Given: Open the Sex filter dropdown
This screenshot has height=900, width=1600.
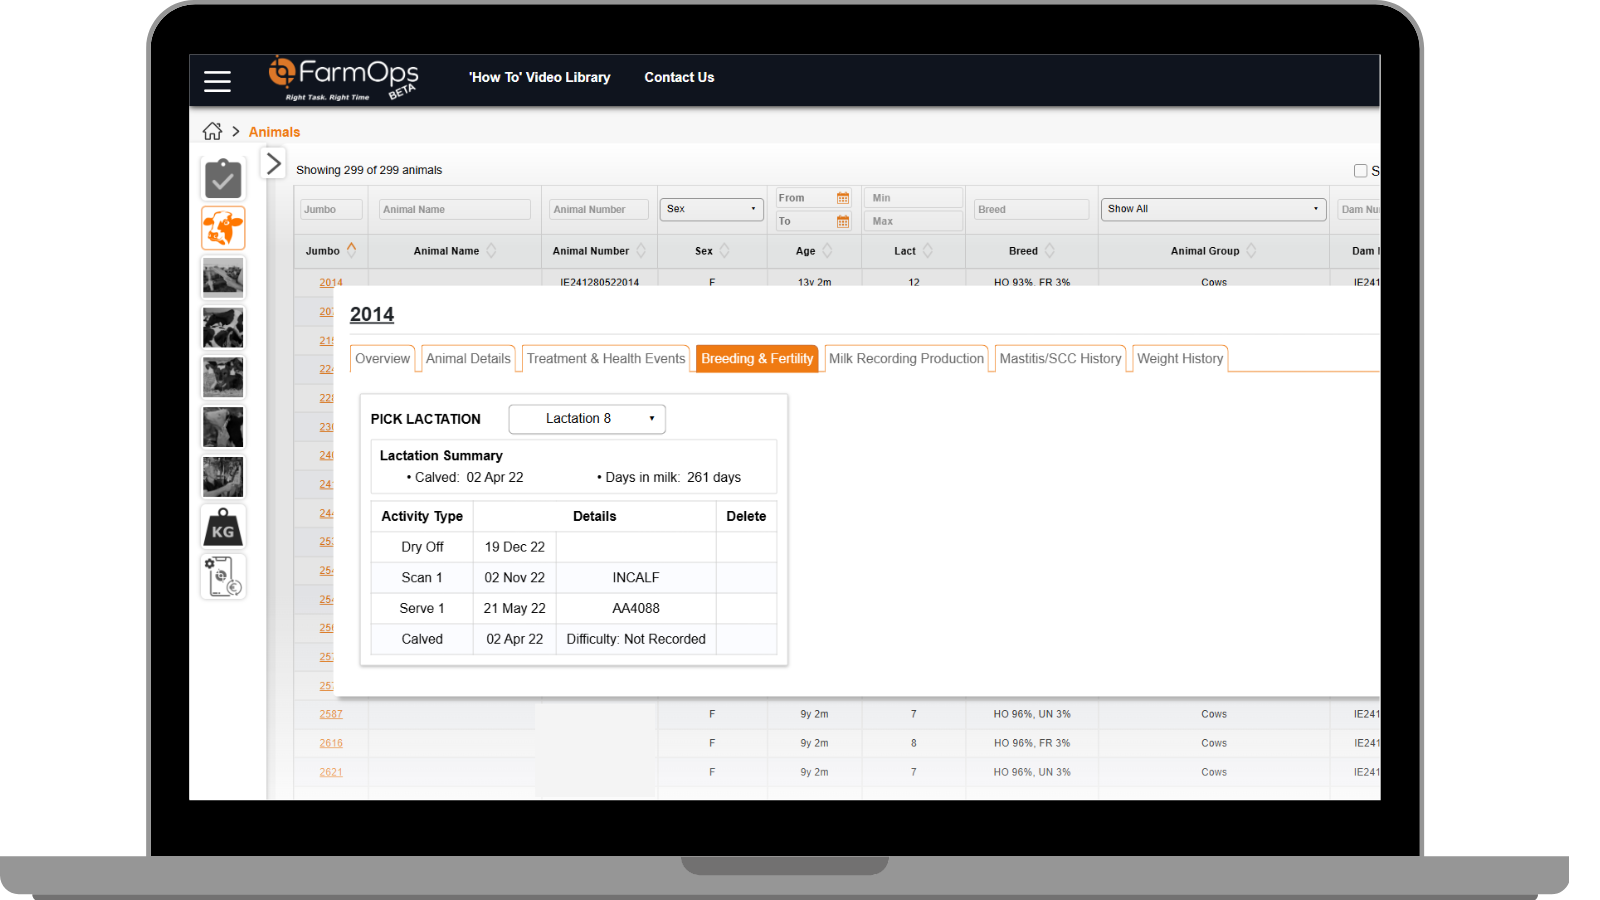Looking at the screenshot, I should (x=711, y=209).
